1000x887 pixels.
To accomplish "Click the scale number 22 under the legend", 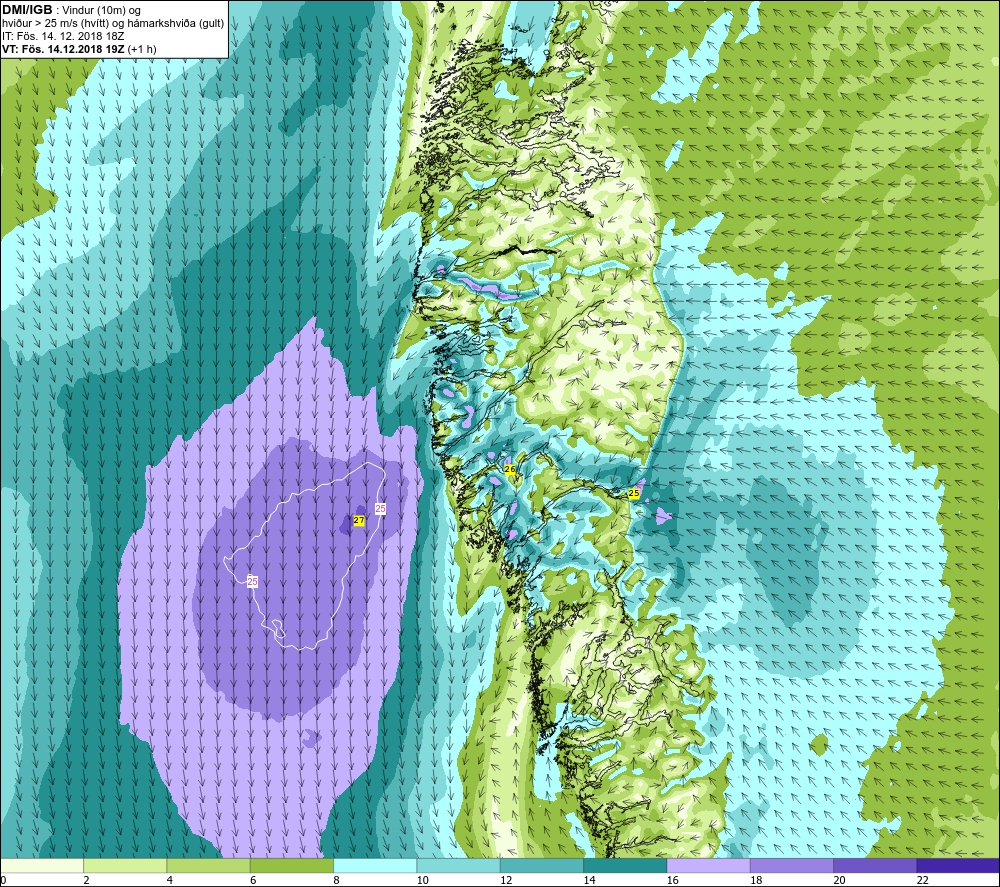I will pyautogui.click(x=922, y=880).
